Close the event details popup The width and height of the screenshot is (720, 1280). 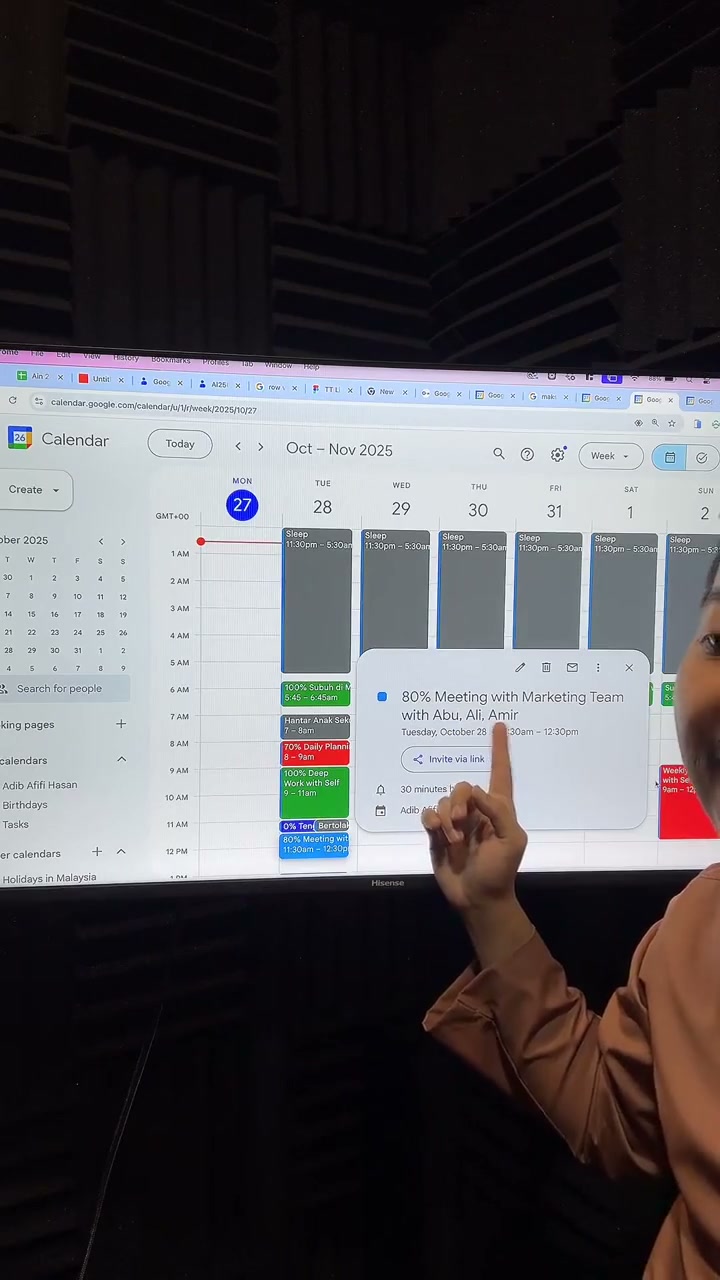[629, 667]
